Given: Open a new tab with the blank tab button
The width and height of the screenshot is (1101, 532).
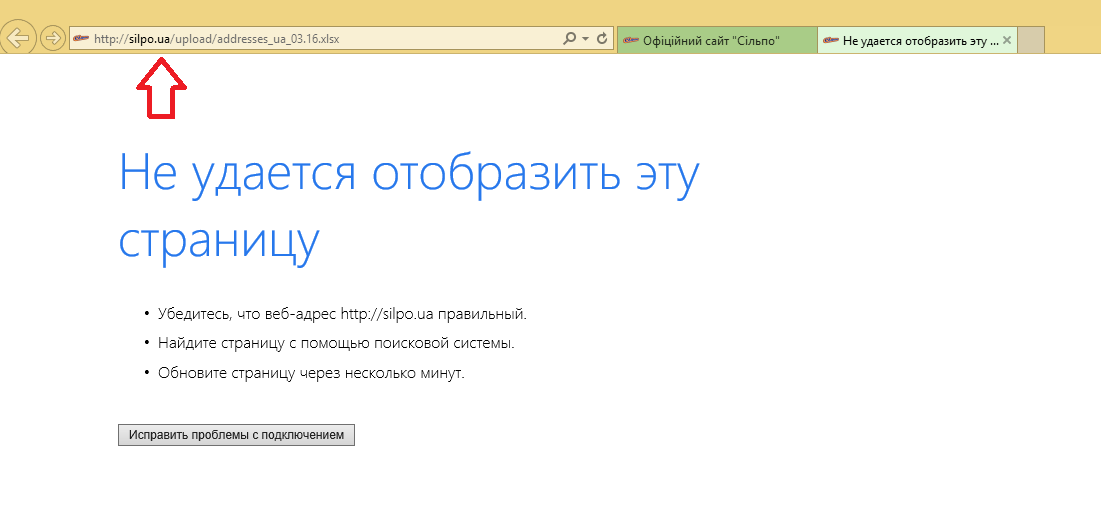Looking at the screenshot, I should (x=1031, y=40).
